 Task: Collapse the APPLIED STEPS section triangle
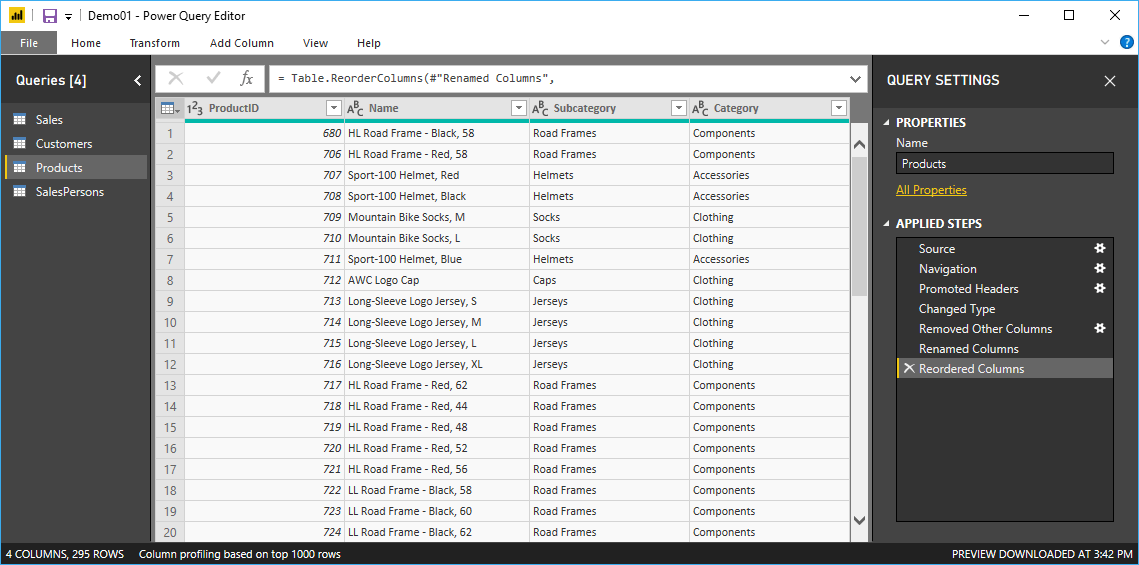click(887, 224)
